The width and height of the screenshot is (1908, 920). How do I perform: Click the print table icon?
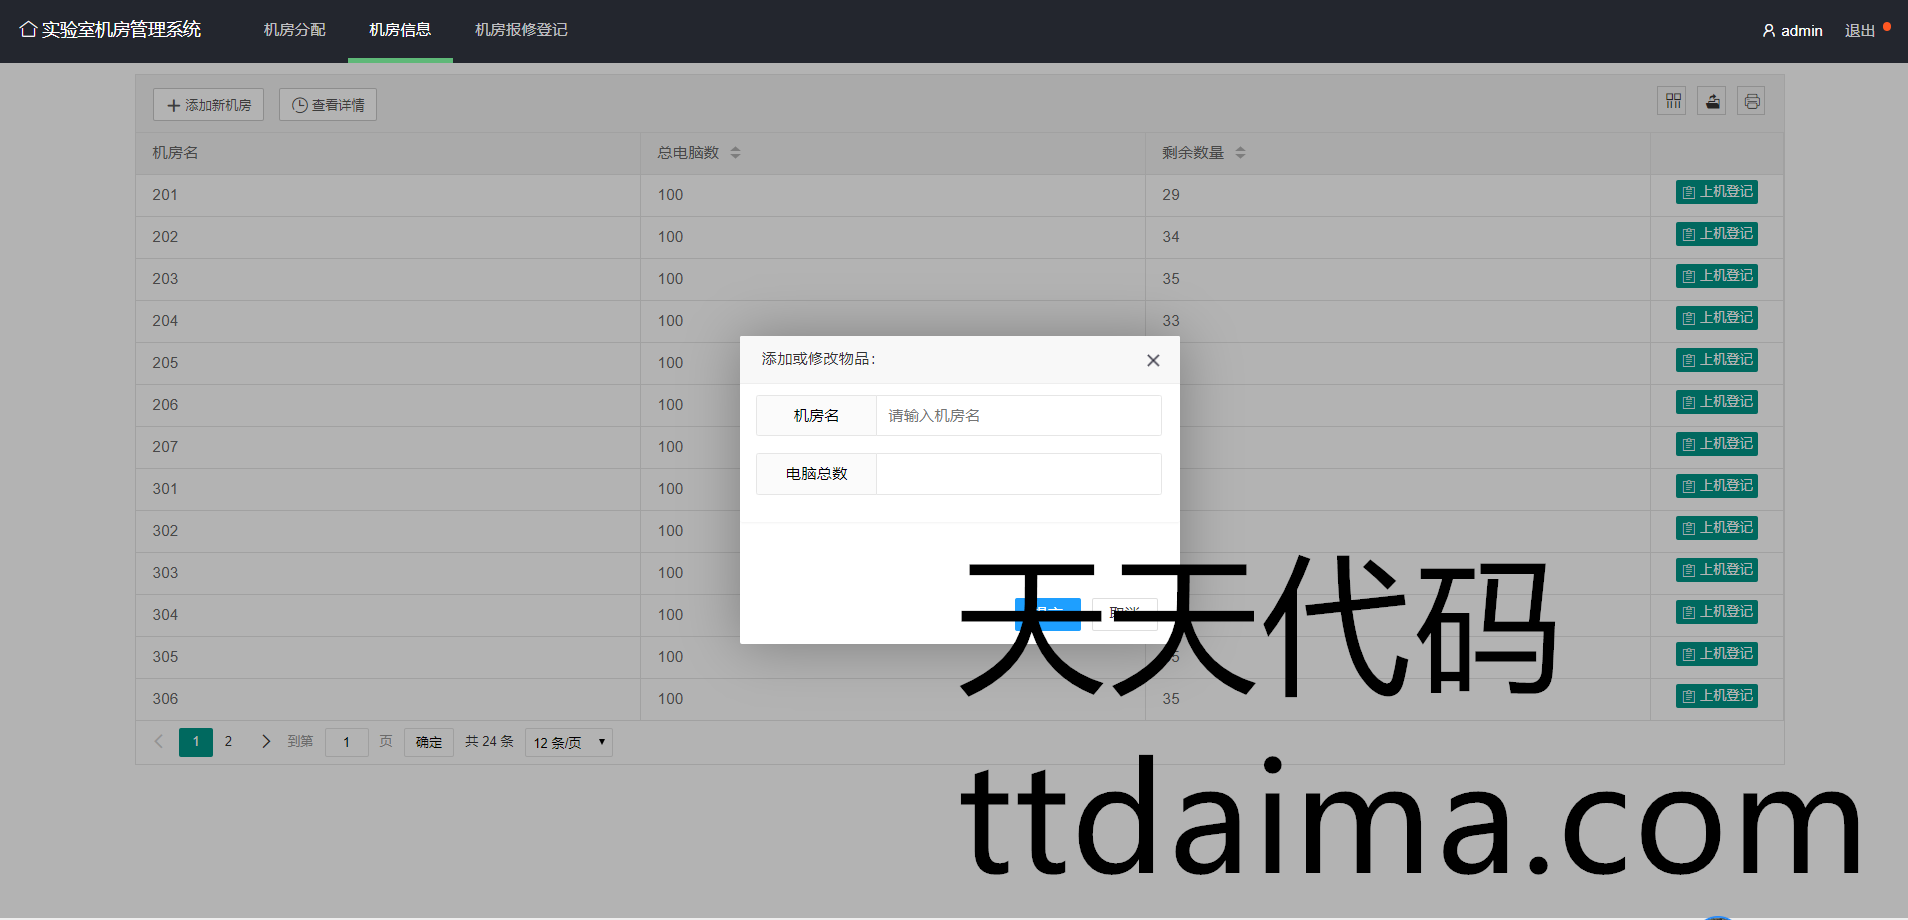[x=1751, y=101]
